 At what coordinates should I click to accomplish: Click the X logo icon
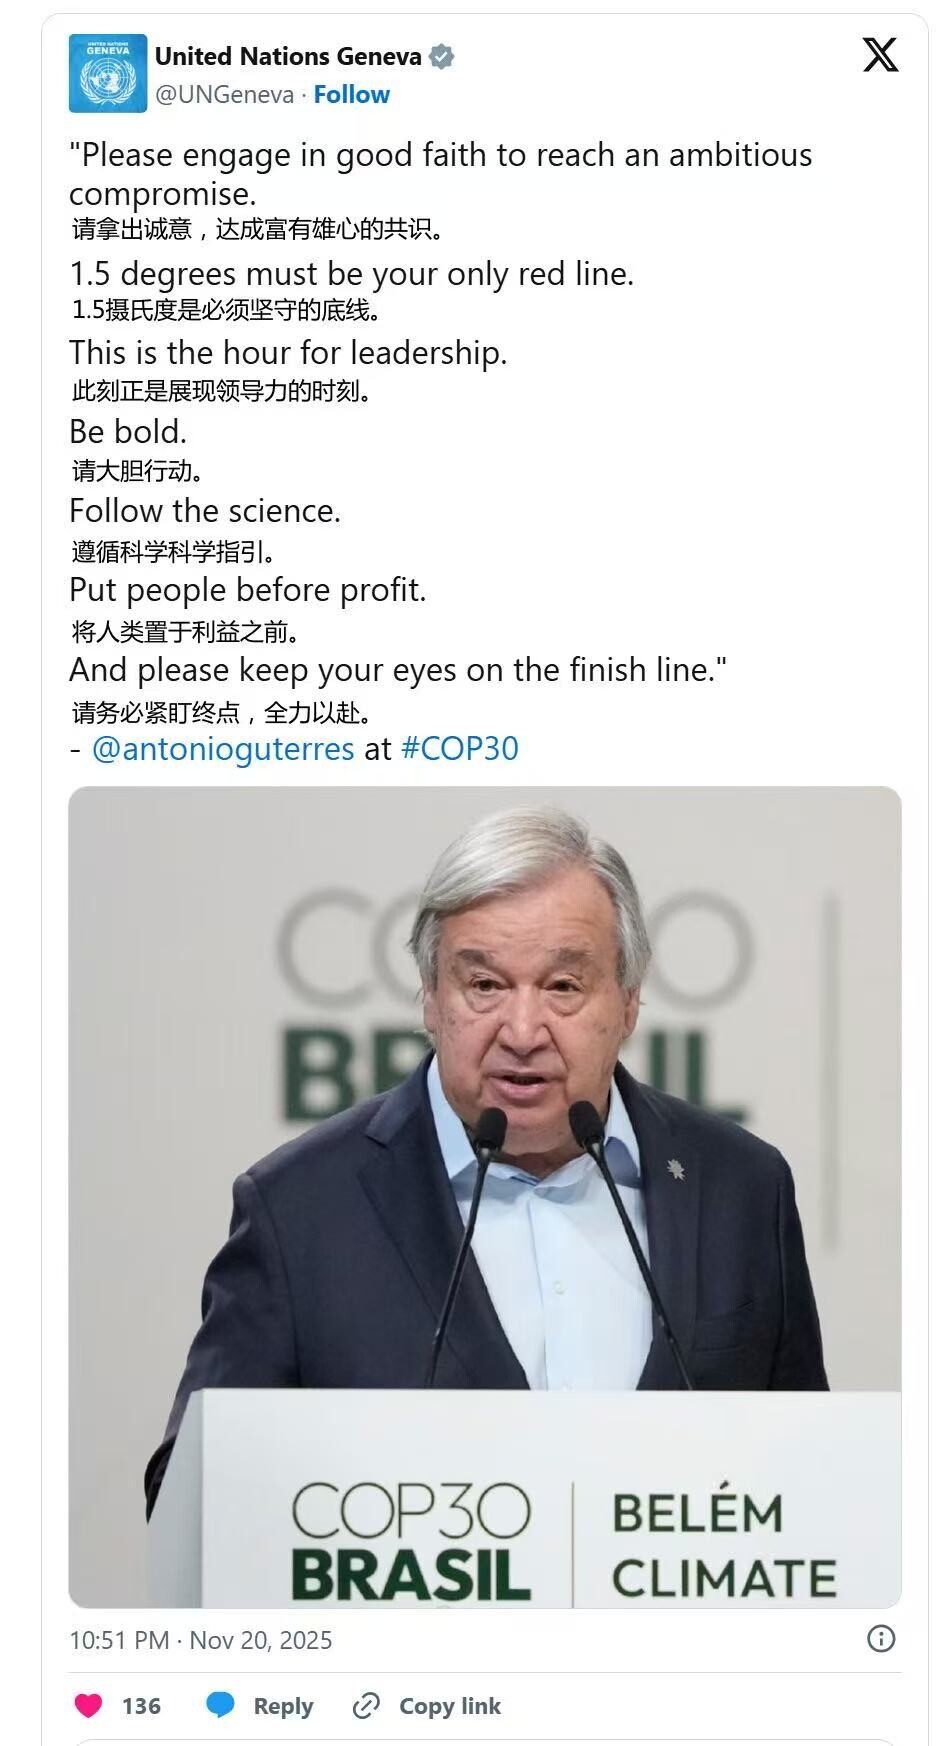[x=880, y=54]
